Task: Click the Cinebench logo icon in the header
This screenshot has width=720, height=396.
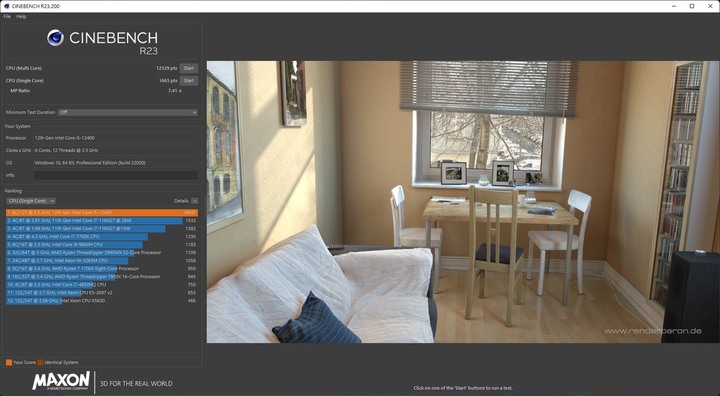Action: [x=56, y=38]
